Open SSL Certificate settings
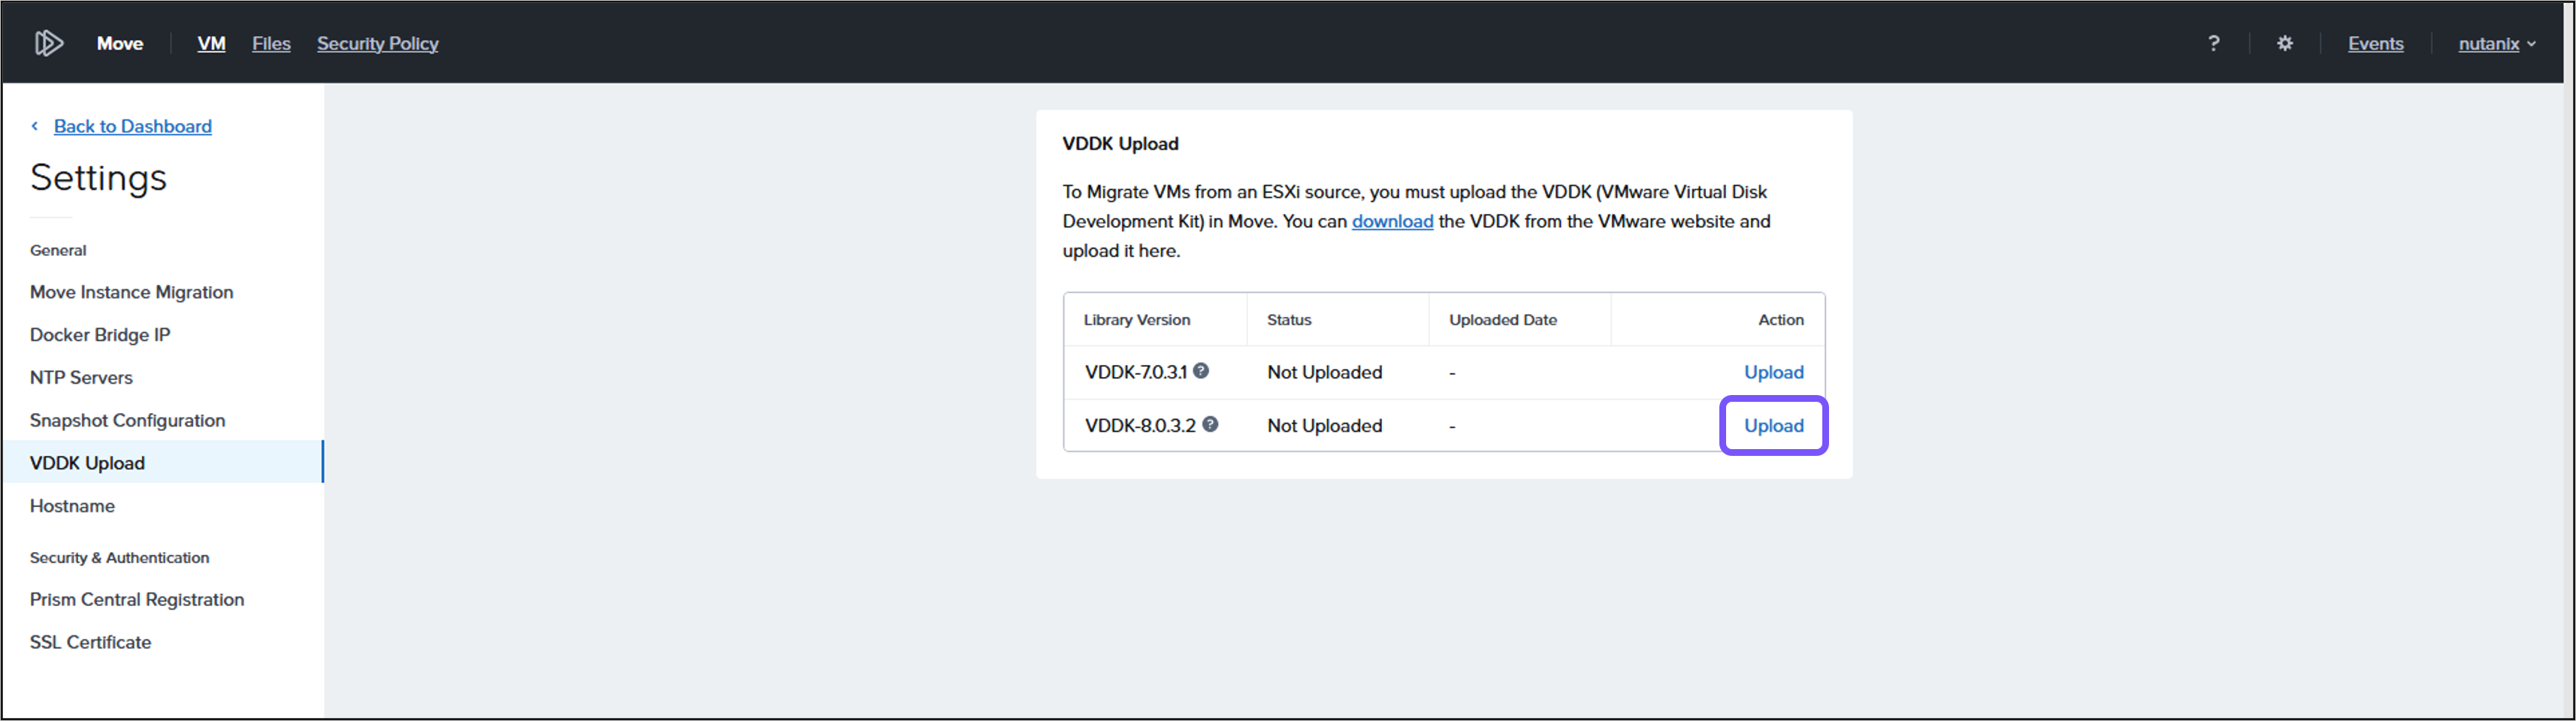The height and width of the screenshot is (721, 2576). tap(91, 641)
